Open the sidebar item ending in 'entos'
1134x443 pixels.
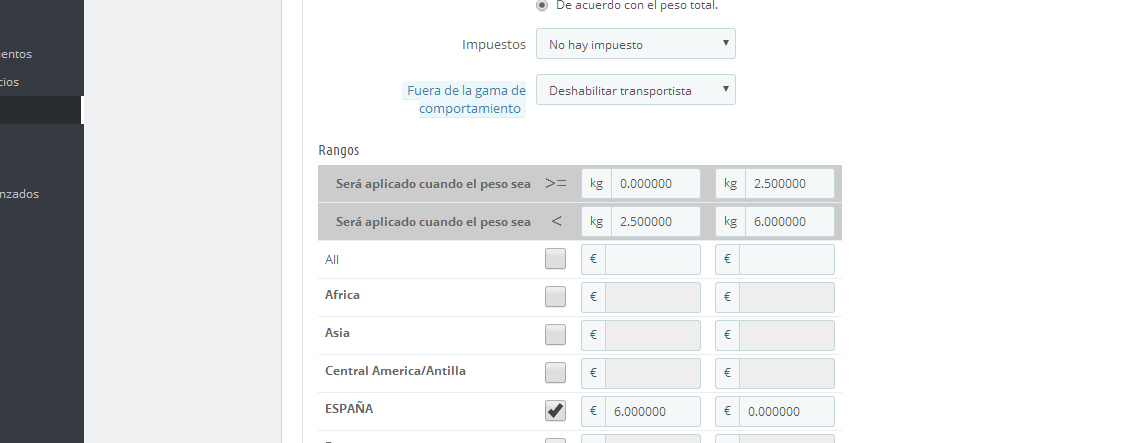click(16, 54)
